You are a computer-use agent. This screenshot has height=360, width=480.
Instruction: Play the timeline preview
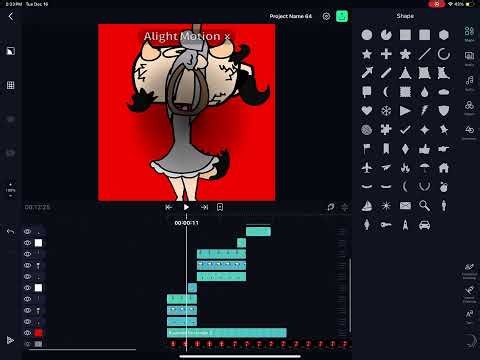(x=186, y=207)
